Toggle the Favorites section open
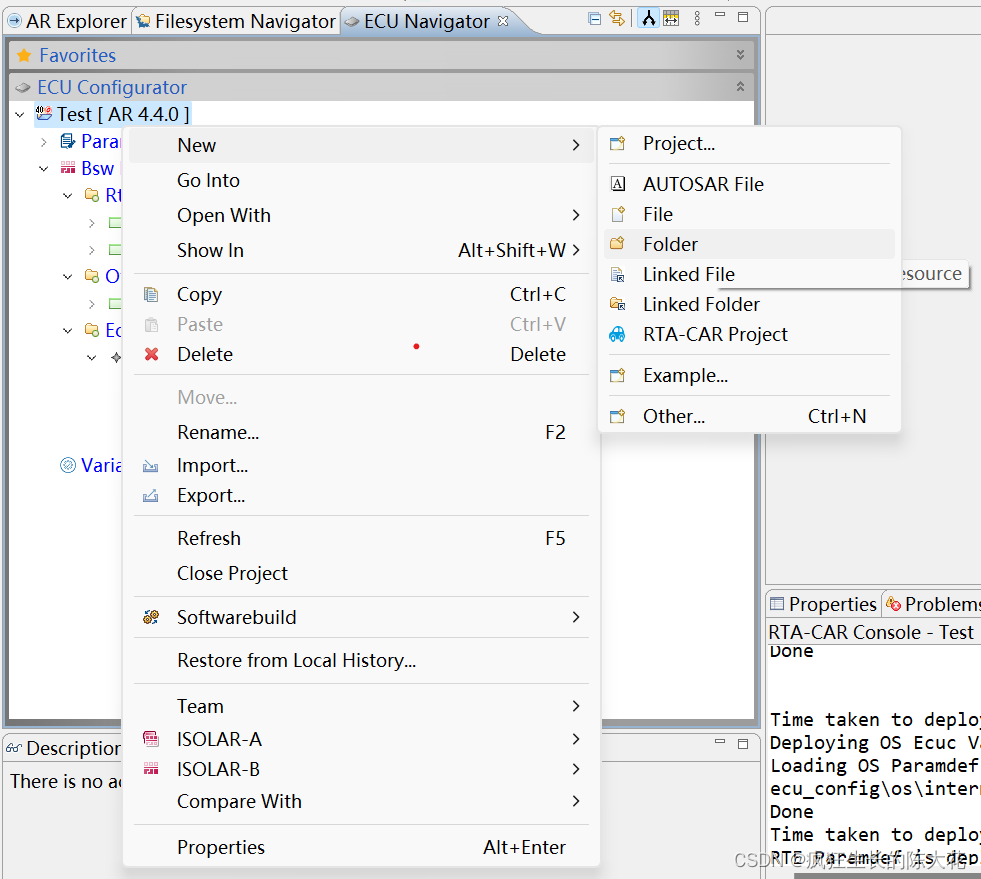The width and height of the screenshot is (981, 879). click(x=740, y=56)
